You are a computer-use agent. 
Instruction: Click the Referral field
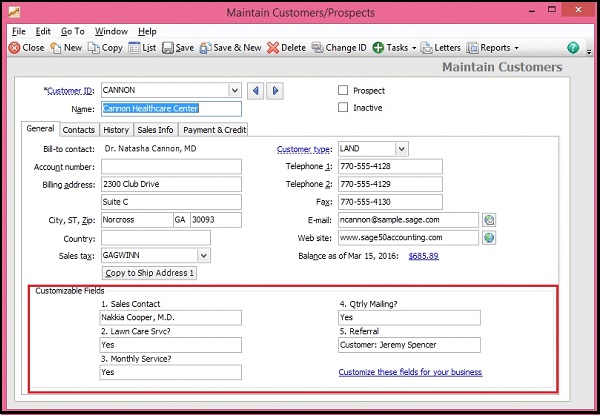(x=409, y=345)
